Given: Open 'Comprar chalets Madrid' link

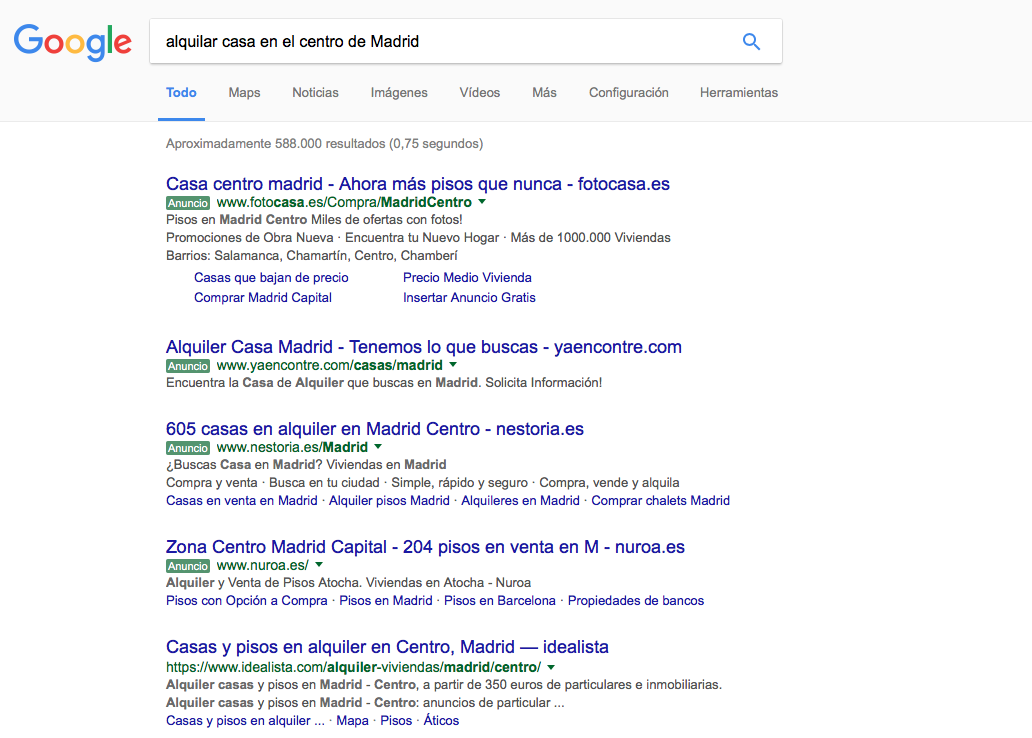Looking at the screenshot, I should pos(660,500).
